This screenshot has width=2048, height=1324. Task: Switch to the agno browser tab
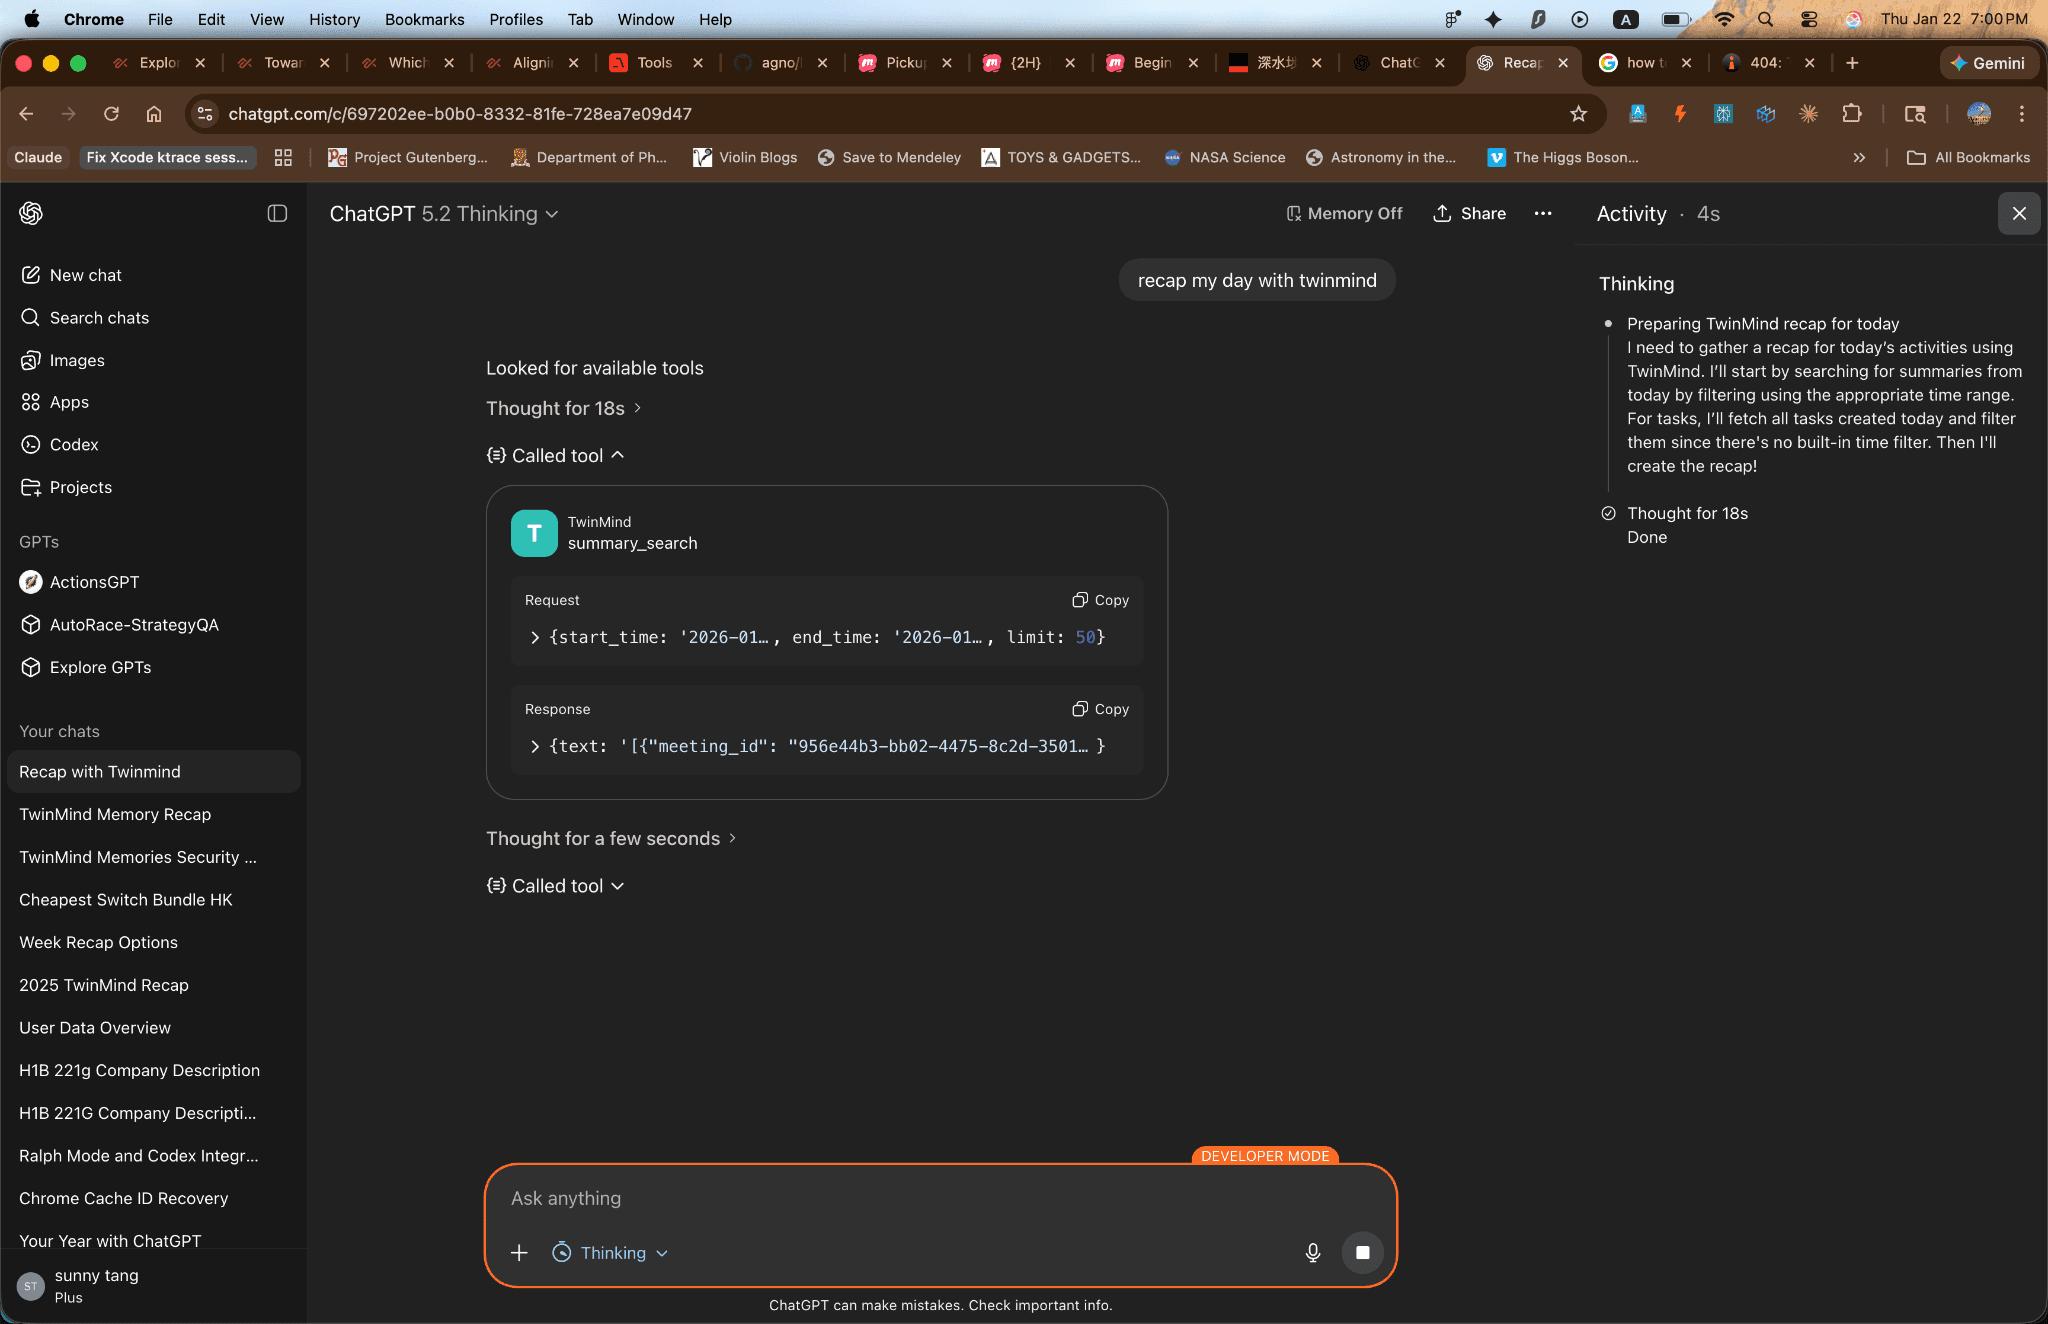pos(780,62)
